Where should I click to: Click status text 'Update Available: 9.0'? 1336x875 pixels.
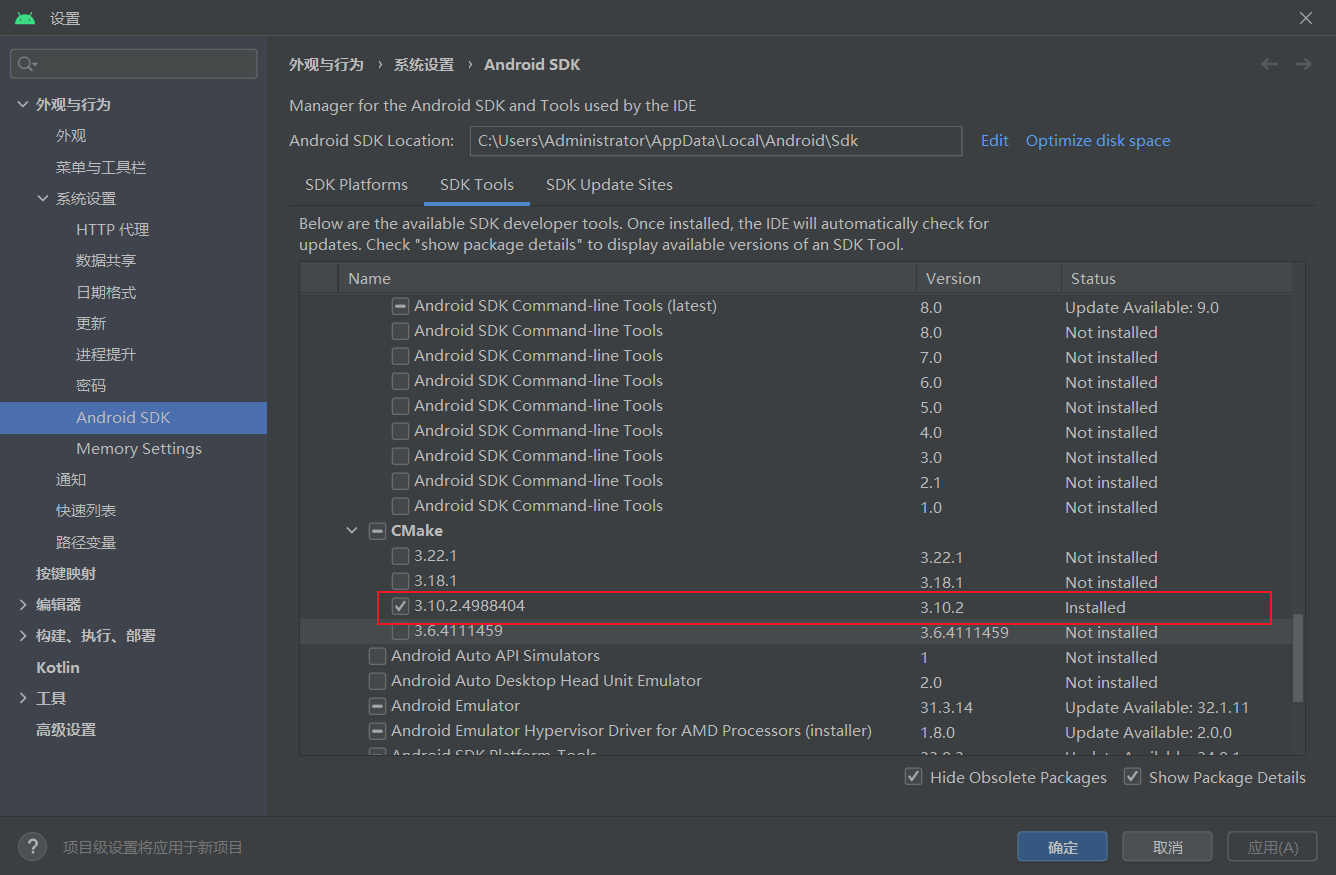1142,307
